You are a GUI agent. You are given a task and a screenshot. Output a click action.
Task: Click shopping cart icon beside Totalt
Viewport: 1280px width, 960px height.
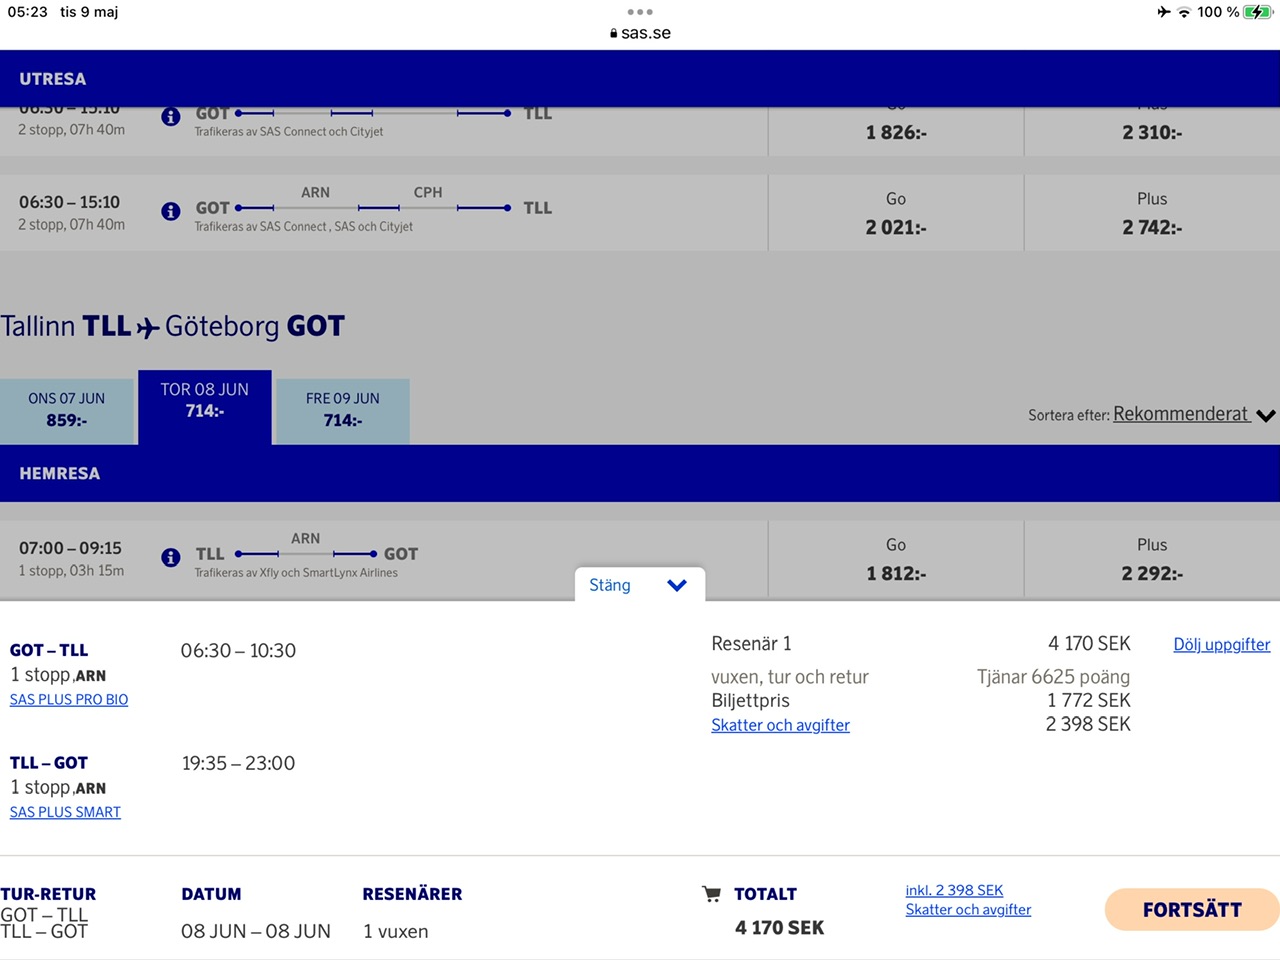coord(711,894)
